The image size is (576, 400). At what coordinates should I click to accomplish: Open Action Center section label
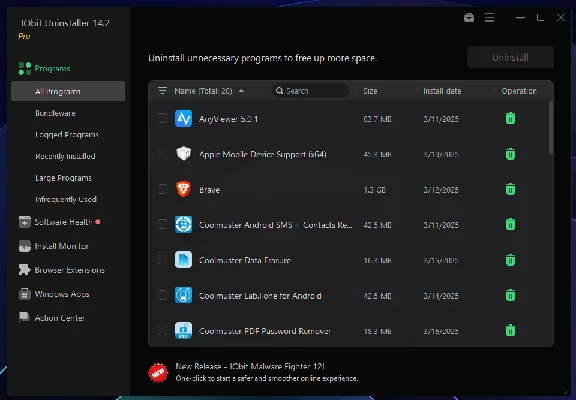pyautogui.click(x=60, y=318)
